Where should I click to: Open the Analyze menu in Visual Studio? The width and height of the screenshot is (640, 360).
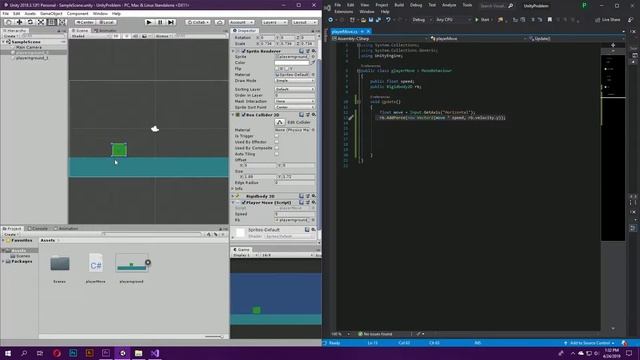[449, 5]
